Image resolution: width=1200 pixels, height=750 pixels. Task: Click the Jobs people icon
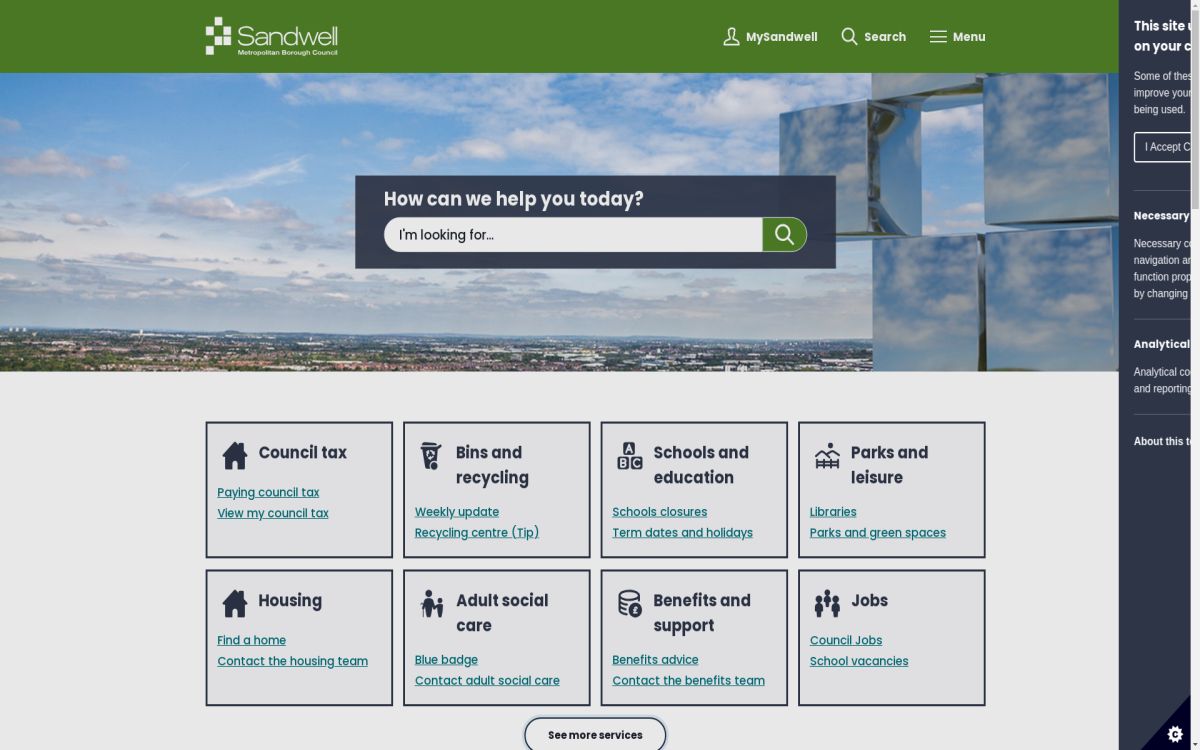pos(827,604)
